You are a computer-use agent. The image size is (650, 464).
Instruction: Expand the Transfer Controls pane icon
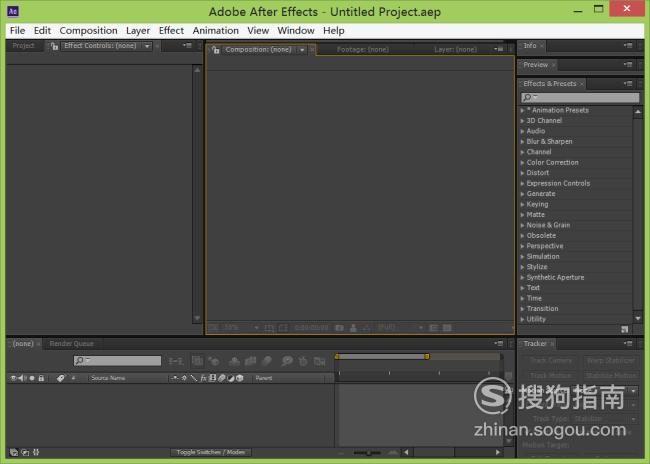pyautogui.click(x=25, y=452)
